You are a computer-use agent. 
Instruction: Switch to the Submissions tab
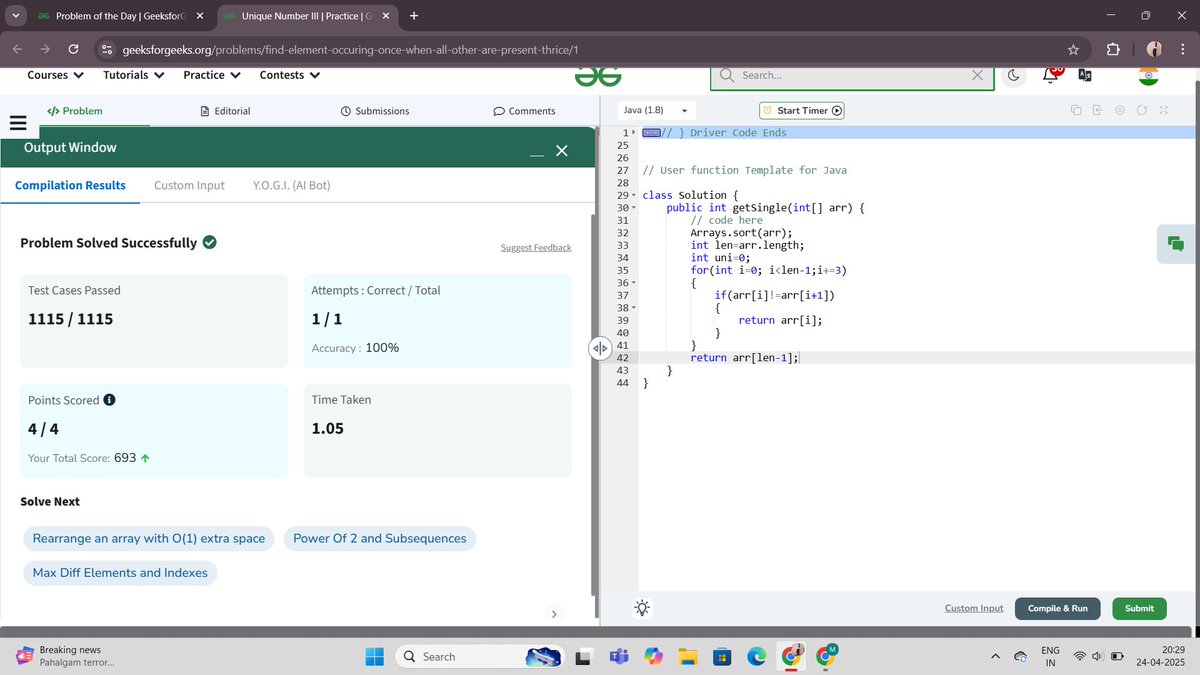(x=375, y=111)
